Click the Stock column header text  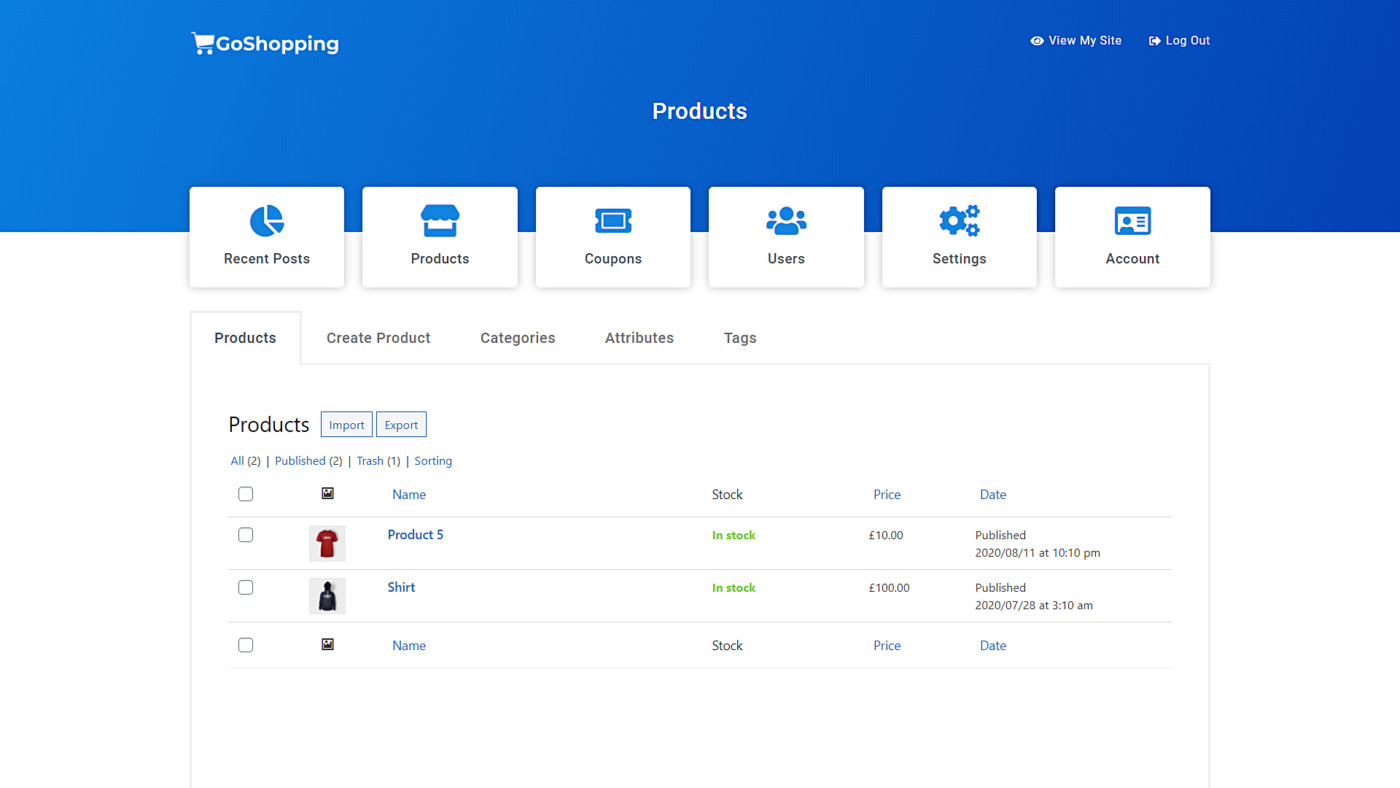pyautogui.click(x=727, y=494)
